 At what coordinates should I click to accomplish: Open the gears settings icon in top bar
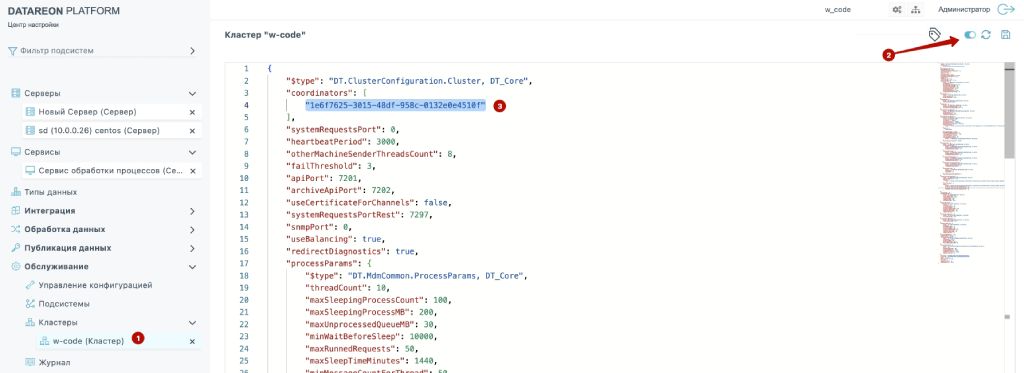(897, 10)
